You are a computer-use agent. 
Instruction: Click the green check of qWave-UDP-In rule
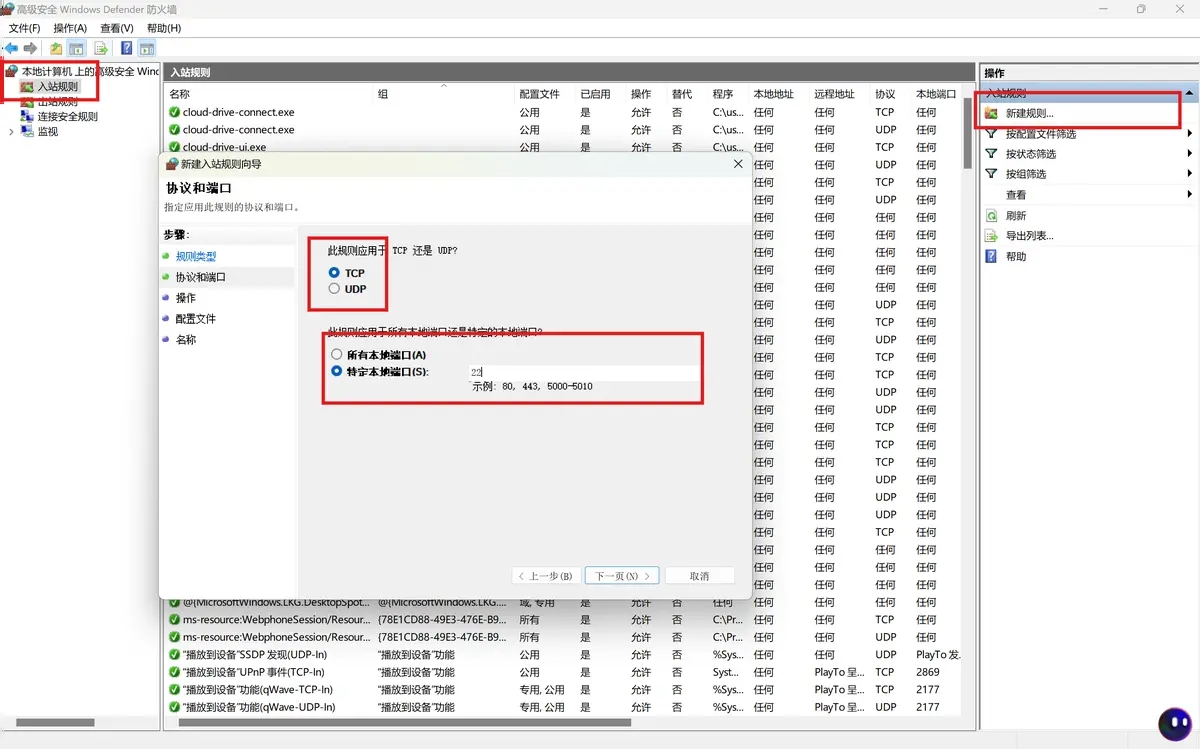point(174,707)
